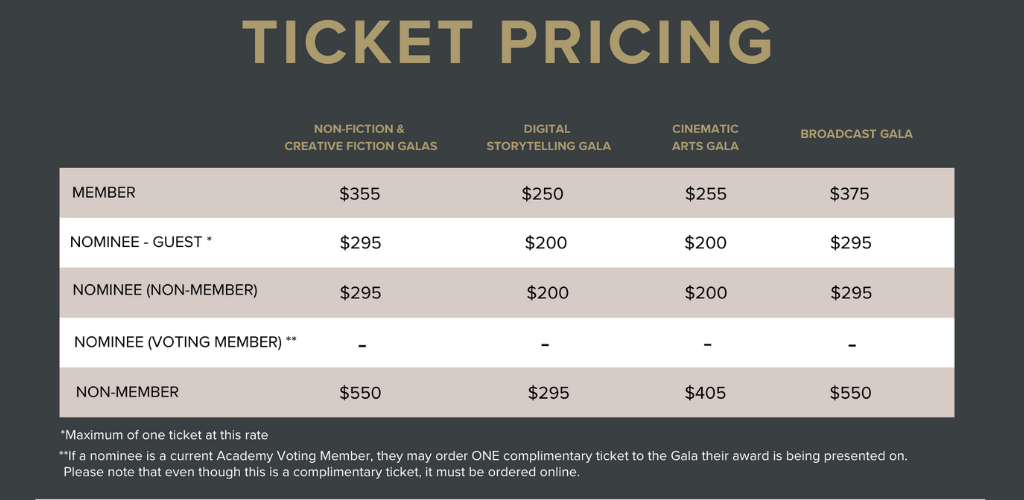Screen dimensions: 1024x500
Task: Click the $550 Non-Member Broadcast Gala price
Action: (x=851, y=393)
